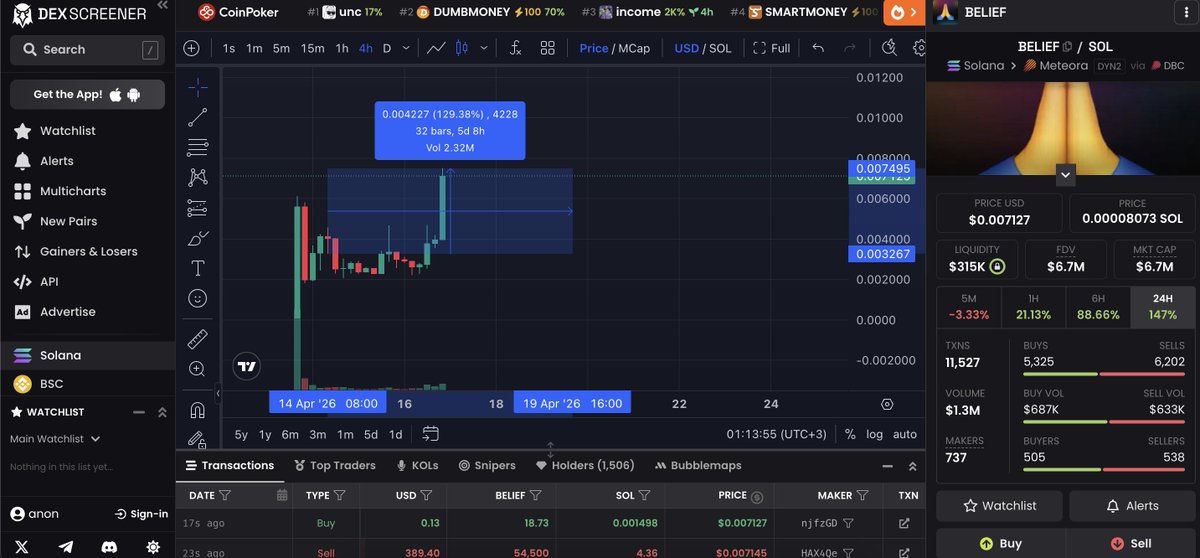
Task: Toggle percent scale on the price axis
Action: click(x=850, y=434)
